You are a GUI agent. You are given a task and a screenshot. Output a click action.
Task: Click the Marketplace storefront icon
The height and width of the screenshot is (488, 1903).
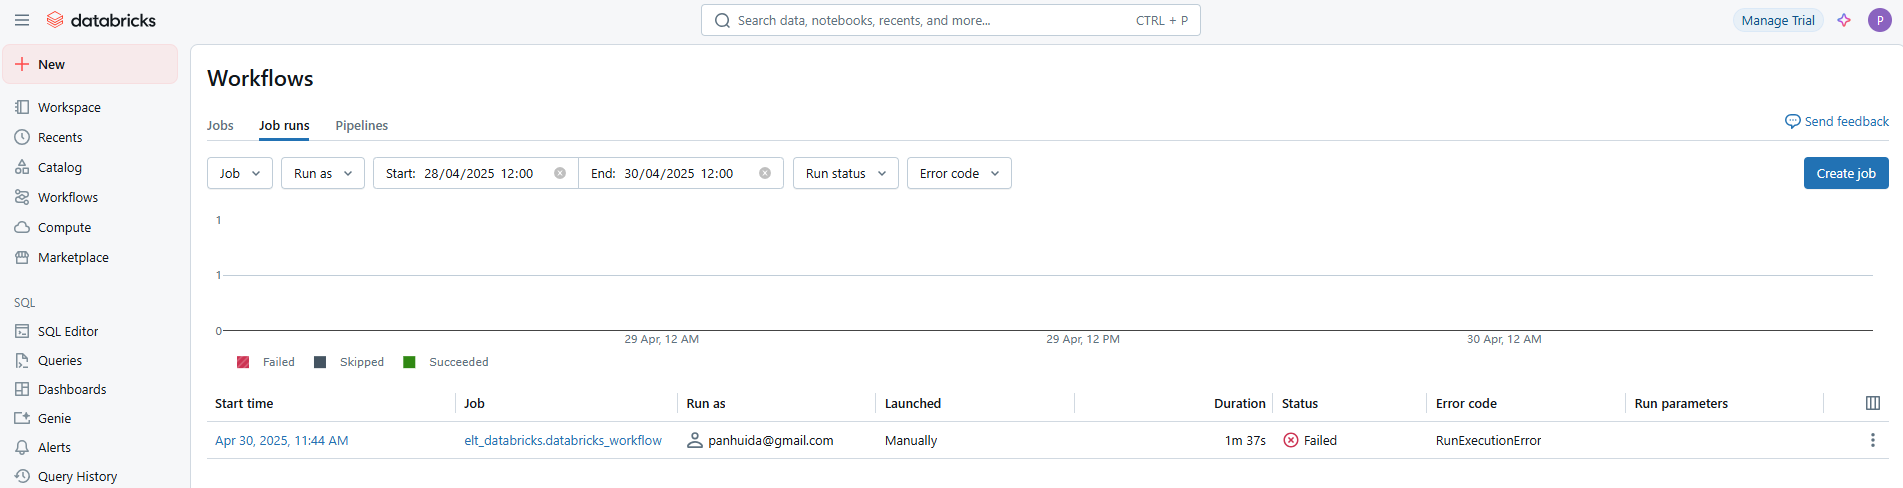click(x=22, y=257)
